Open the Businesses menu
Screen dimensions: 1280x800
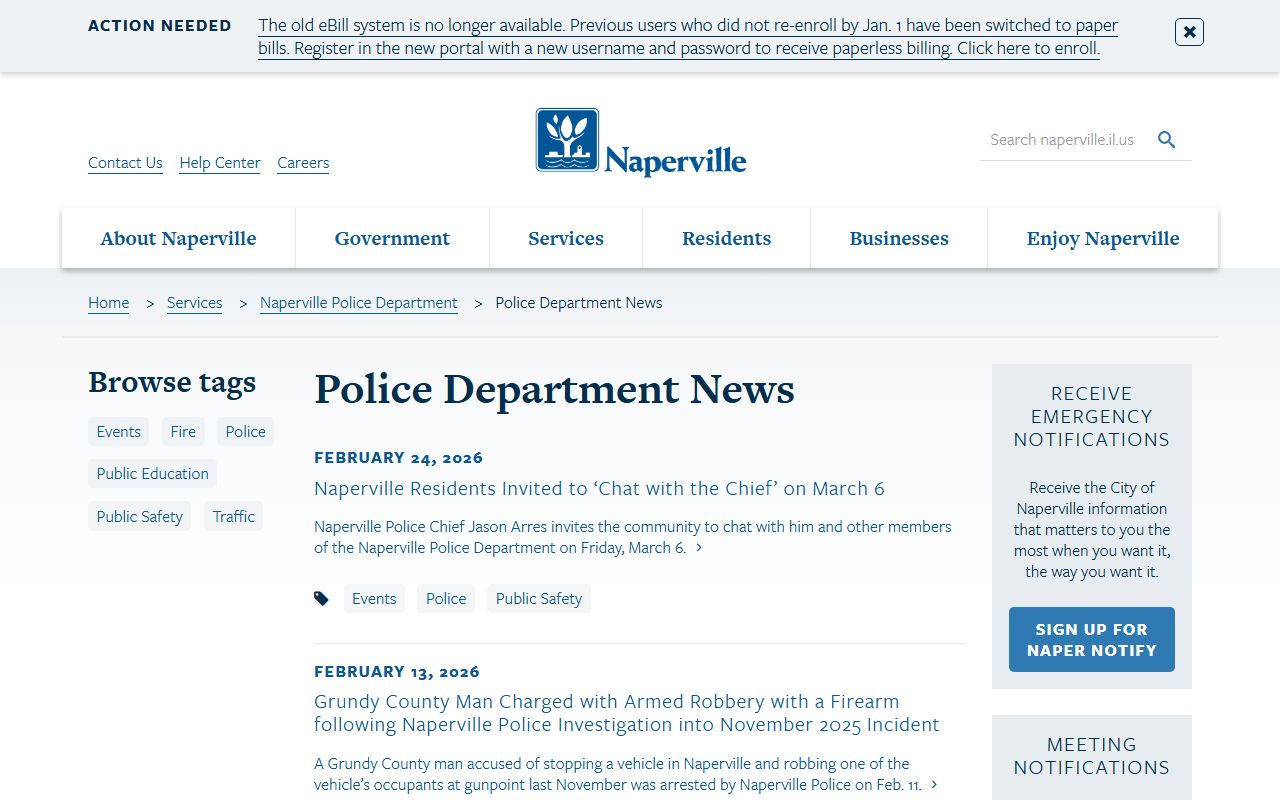click(x=899, y=238)
